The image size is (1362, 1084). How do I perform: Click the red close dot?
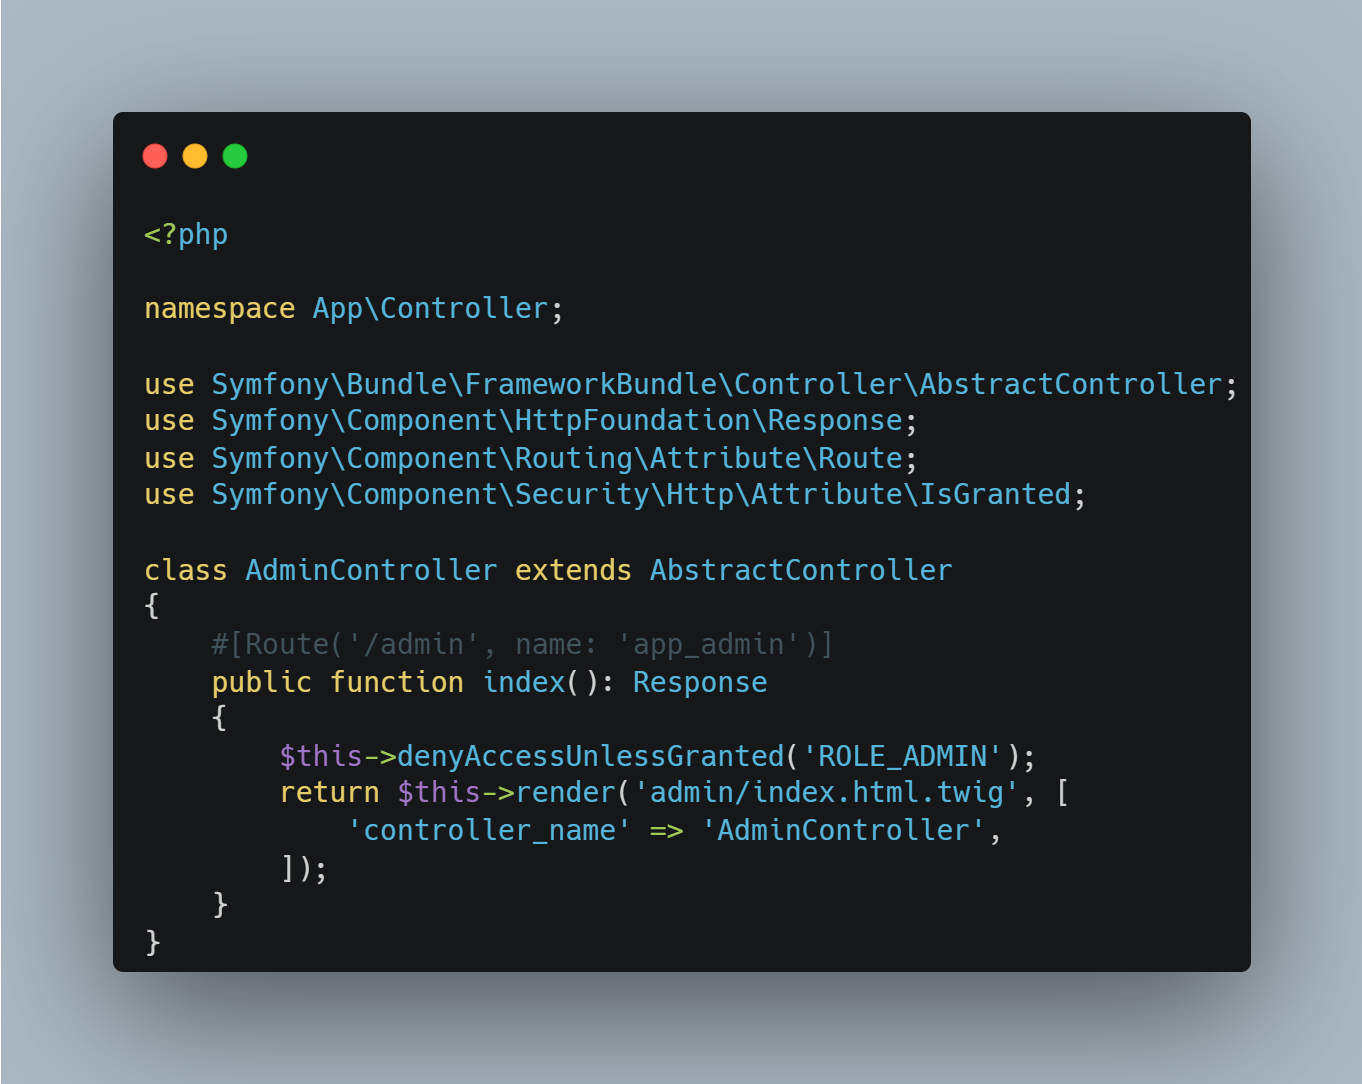tap(155, 156)
